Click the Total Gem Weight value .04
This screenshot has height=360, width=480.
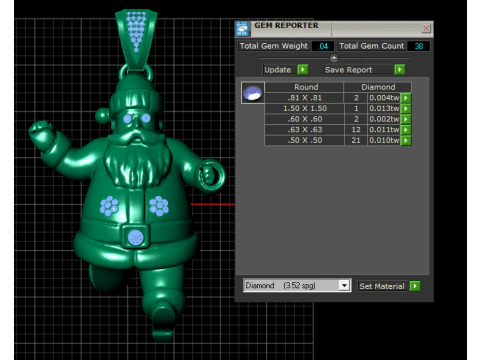323,46
